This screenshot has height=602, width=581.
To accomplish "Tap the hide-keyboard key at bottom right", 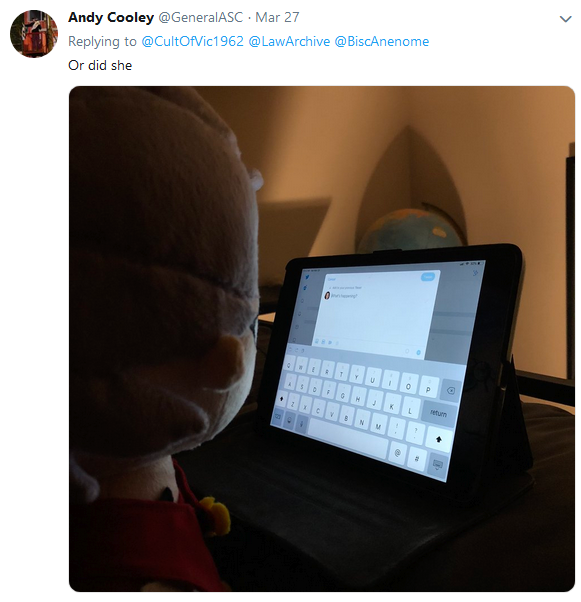I will (x=437, y=465).
